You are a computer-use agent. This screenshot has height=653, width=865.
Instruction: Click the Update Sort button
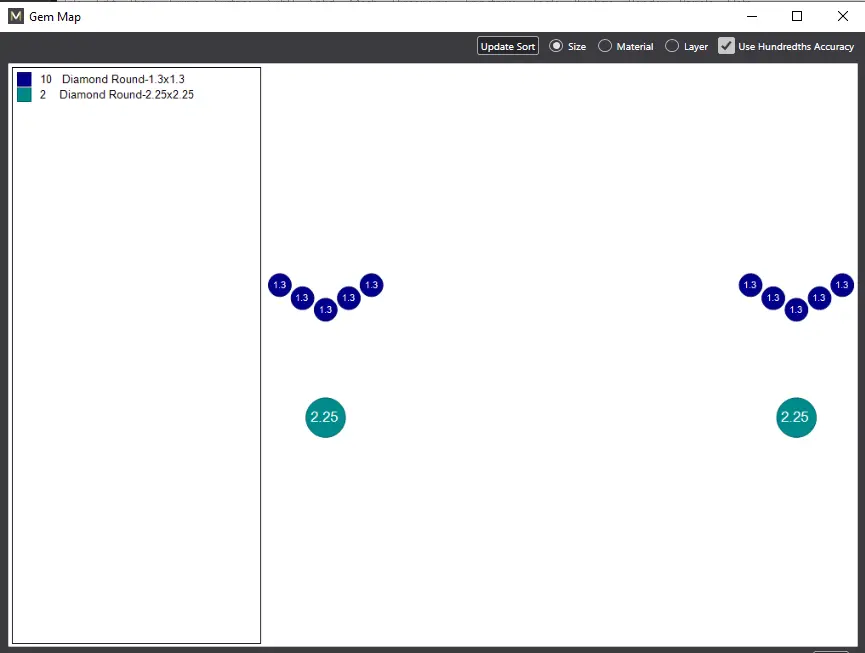pyautogui.click(x=507, y=46)
